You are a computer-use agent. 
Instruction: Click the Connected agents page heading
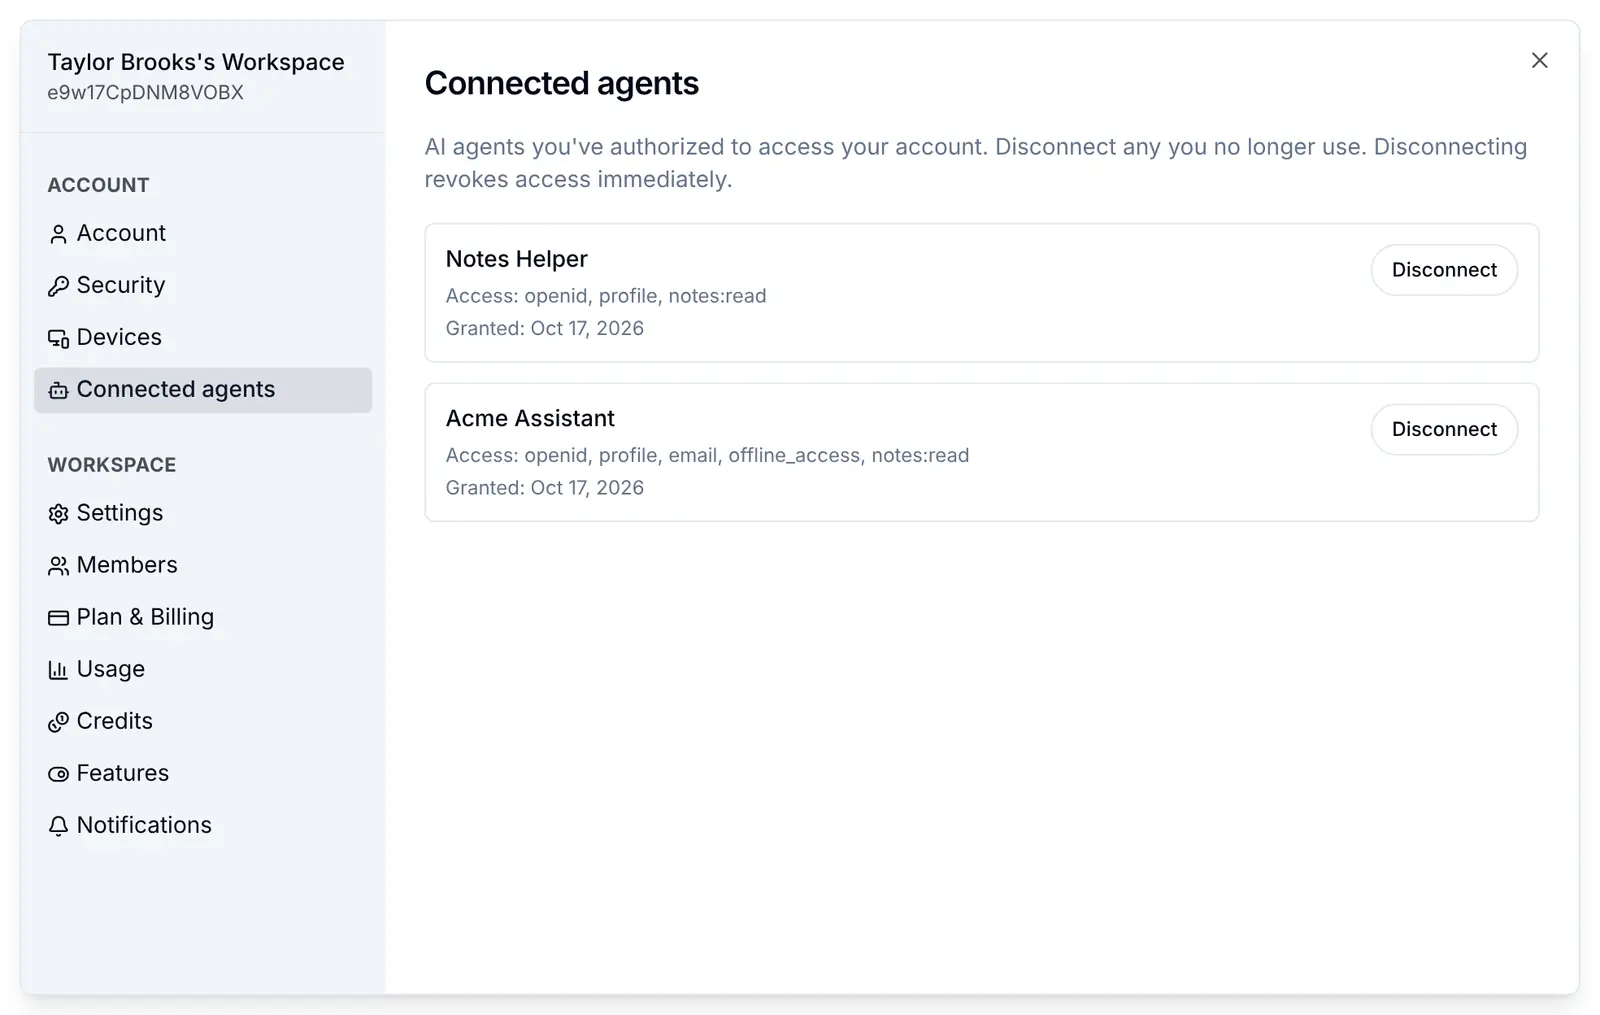tap(561, 83)
